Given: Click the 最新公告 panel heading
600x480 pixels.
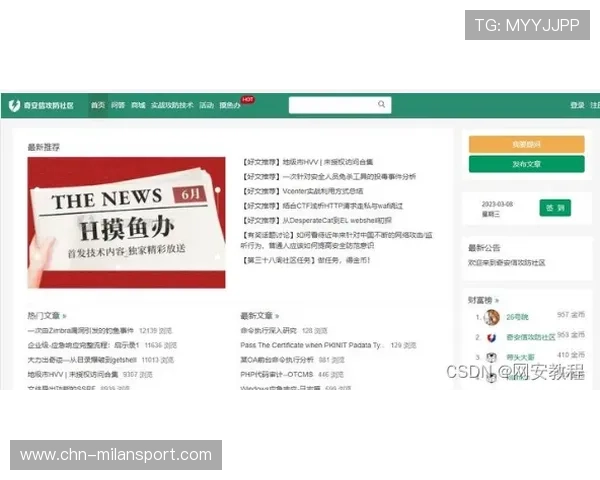Looking at the screenshot, I should tap(484, 248).
